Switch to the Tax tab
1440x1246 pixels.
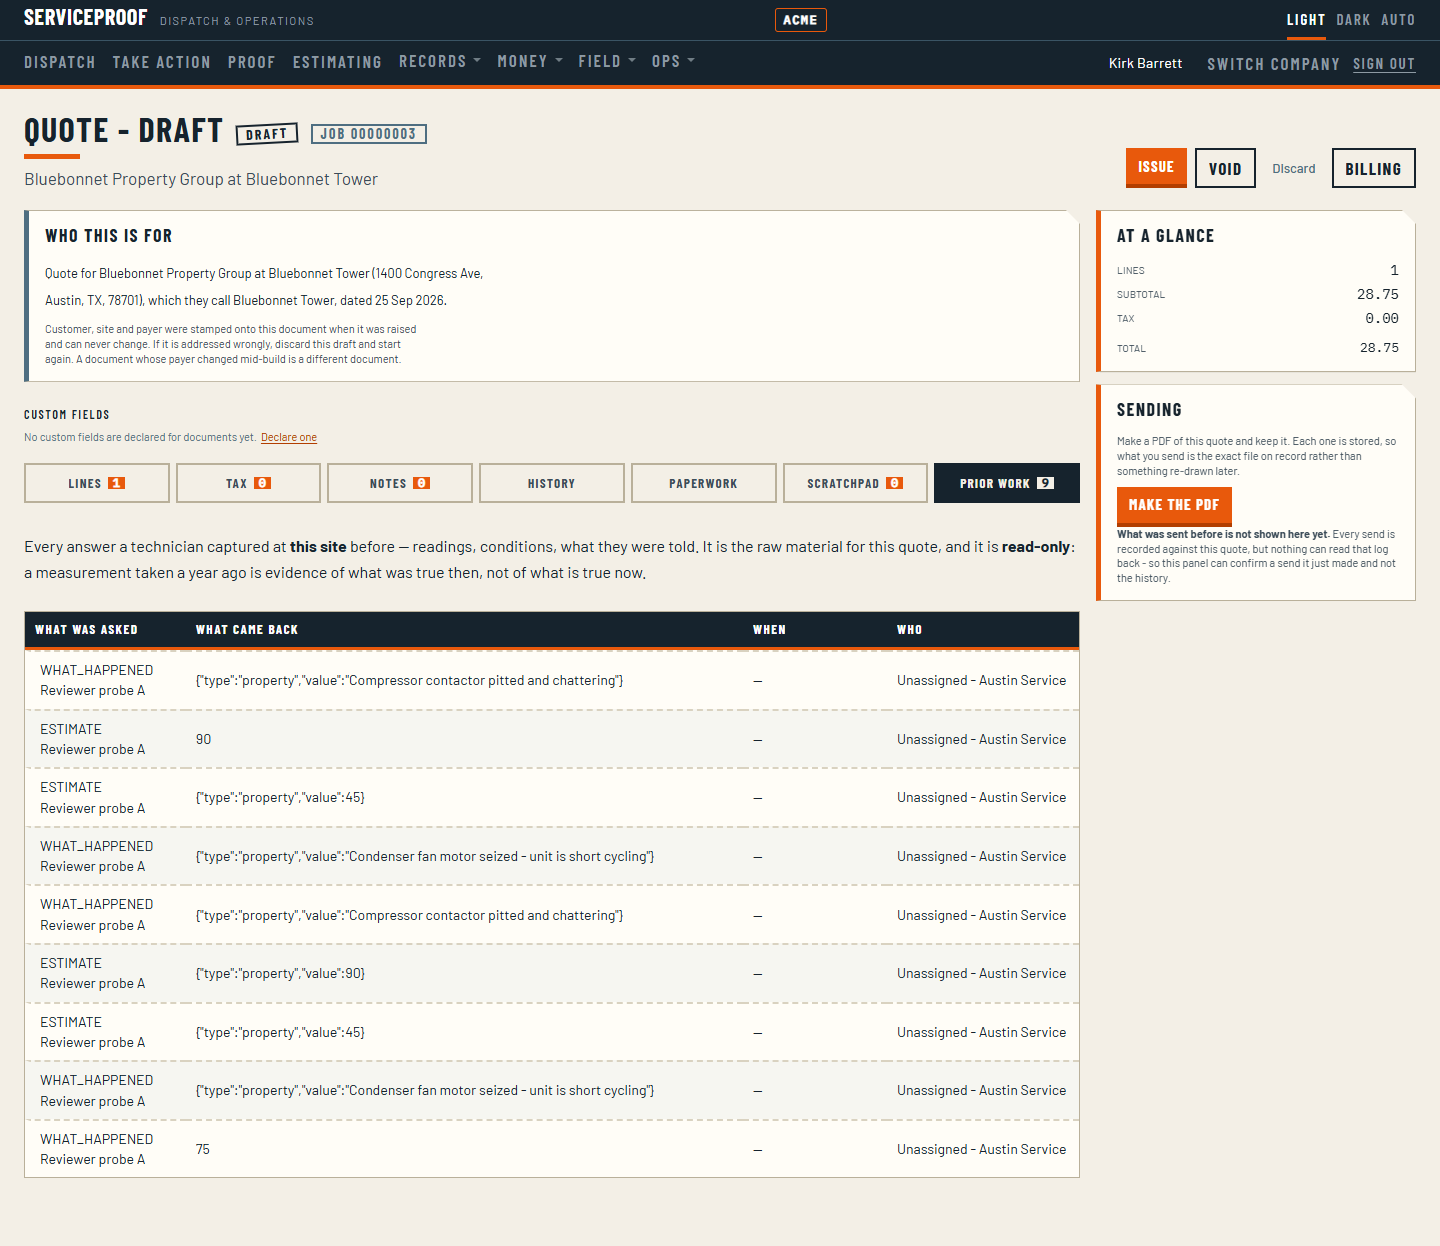coord(248,483)
